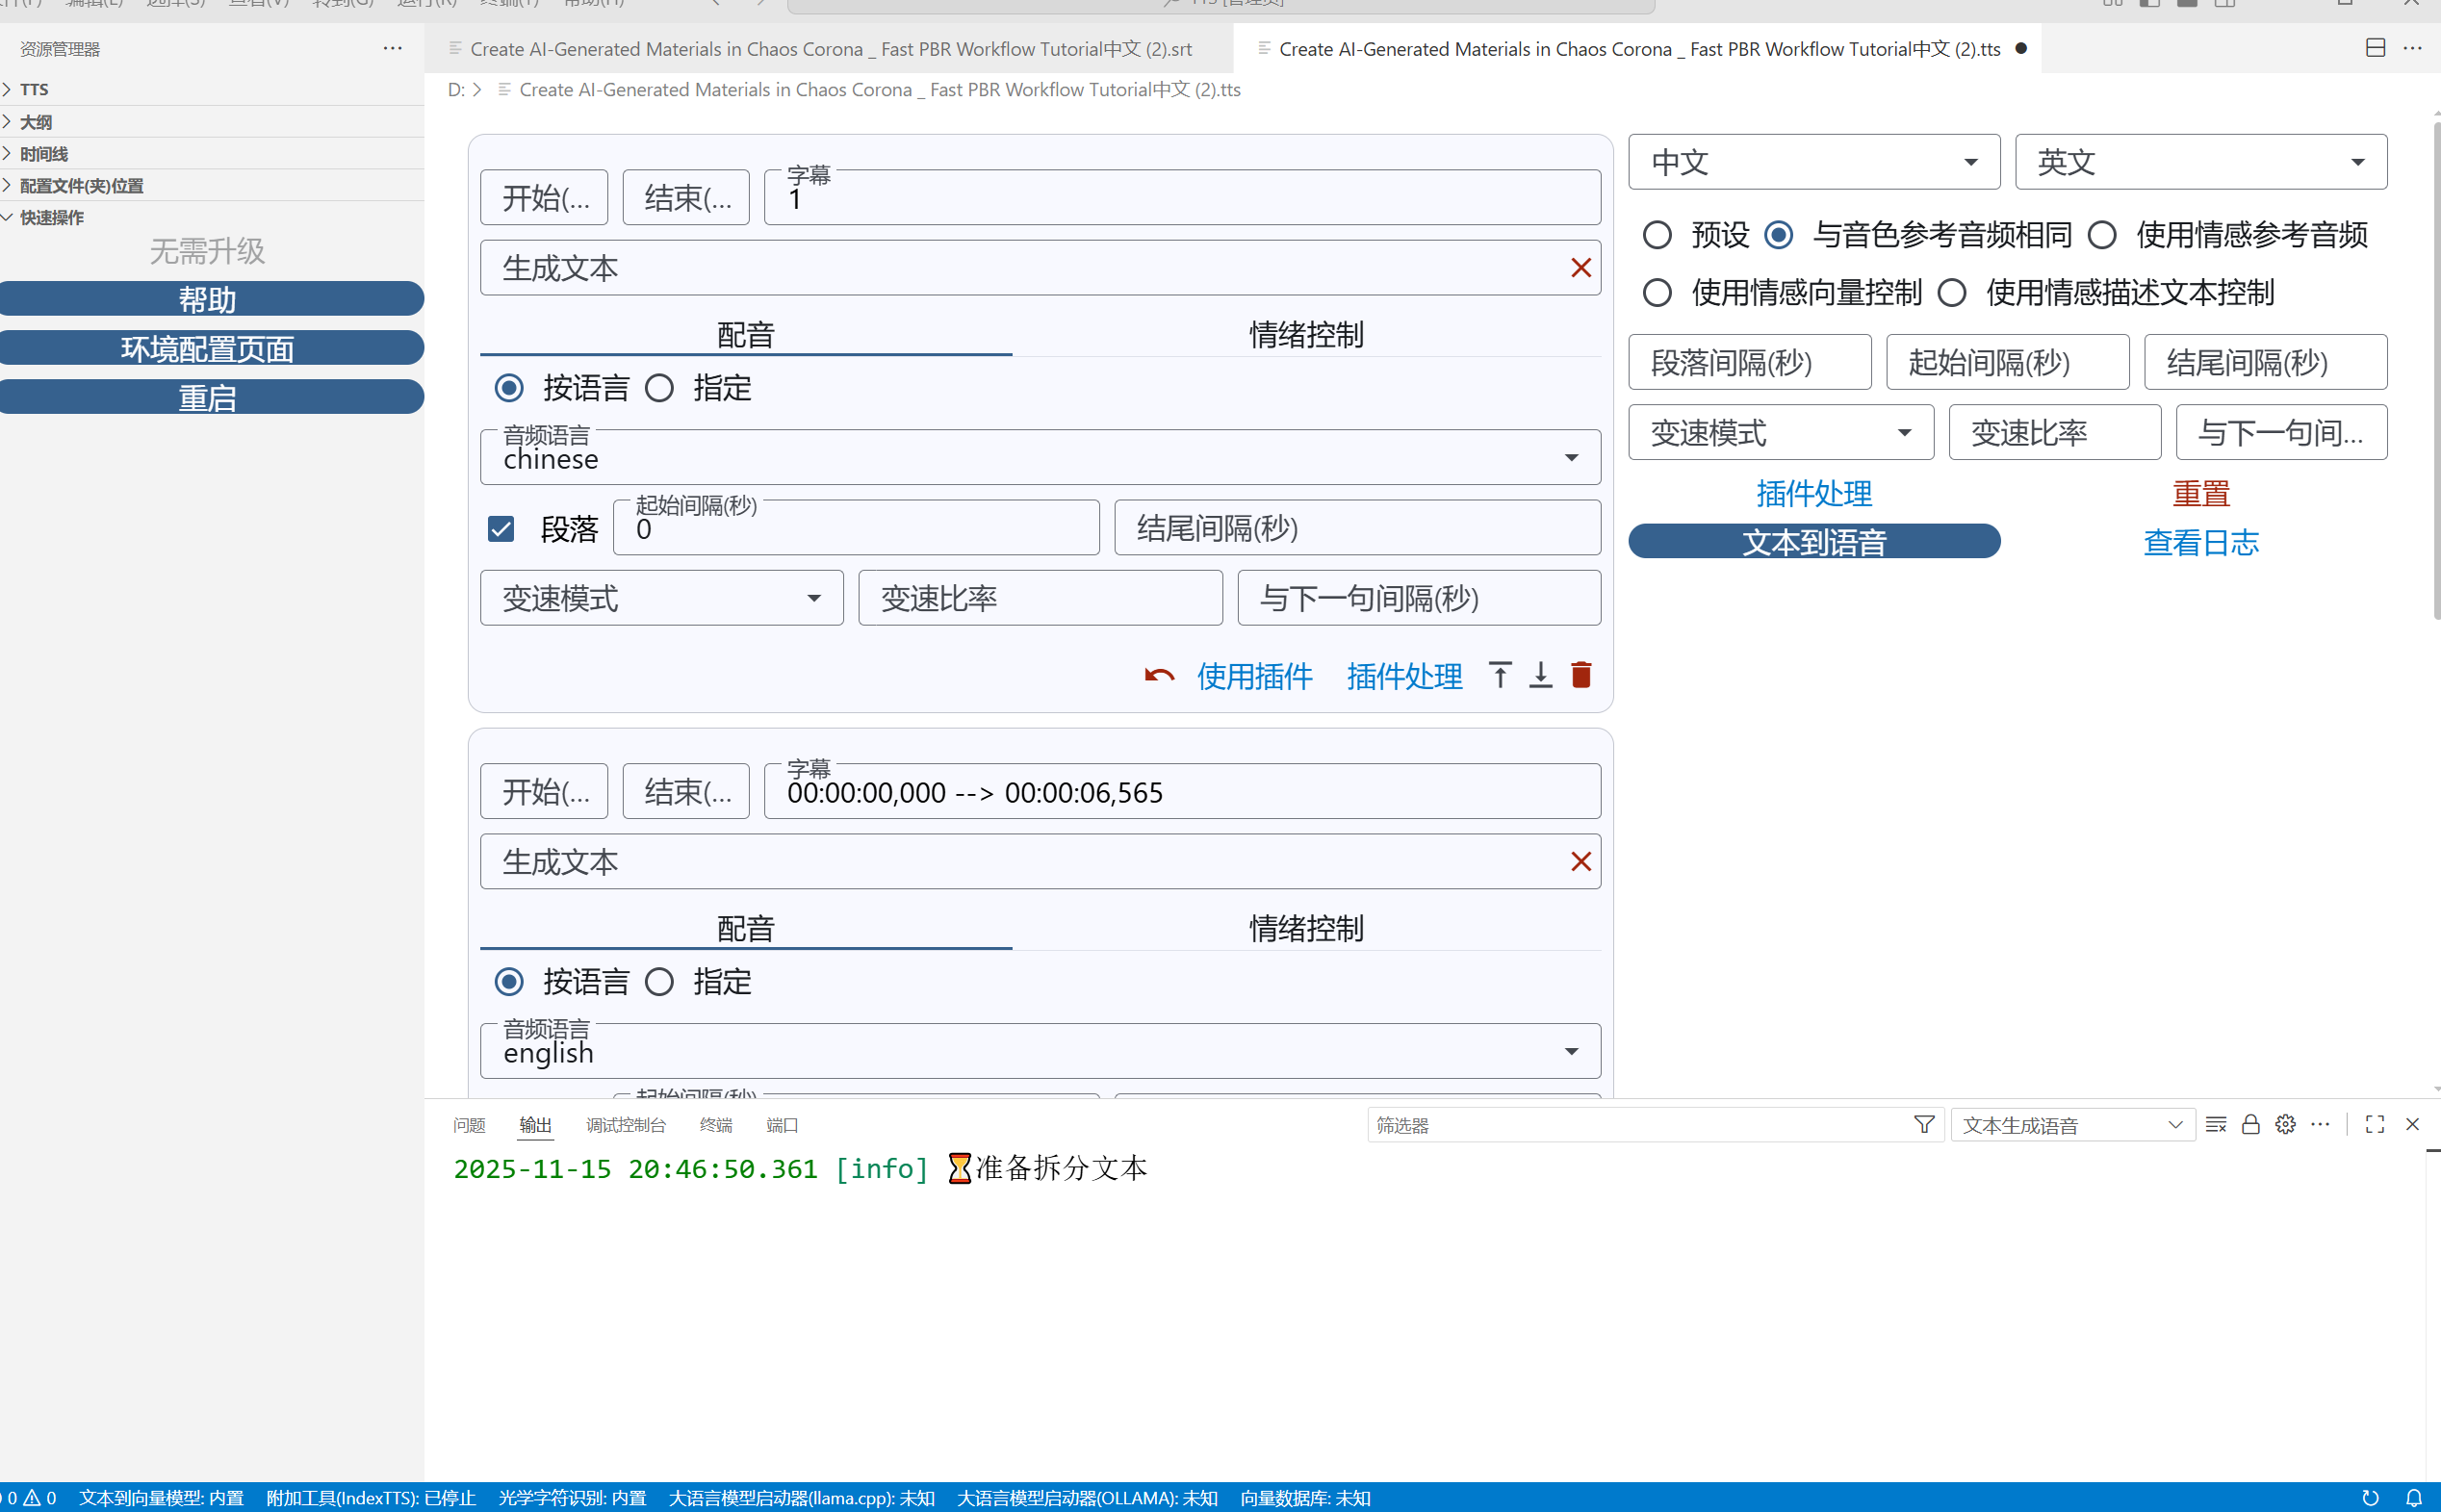Image resolution: width=2441 pixels, height=1512 pixels.
Task: Click the clear output list icon
Action: [2215, 1125]
